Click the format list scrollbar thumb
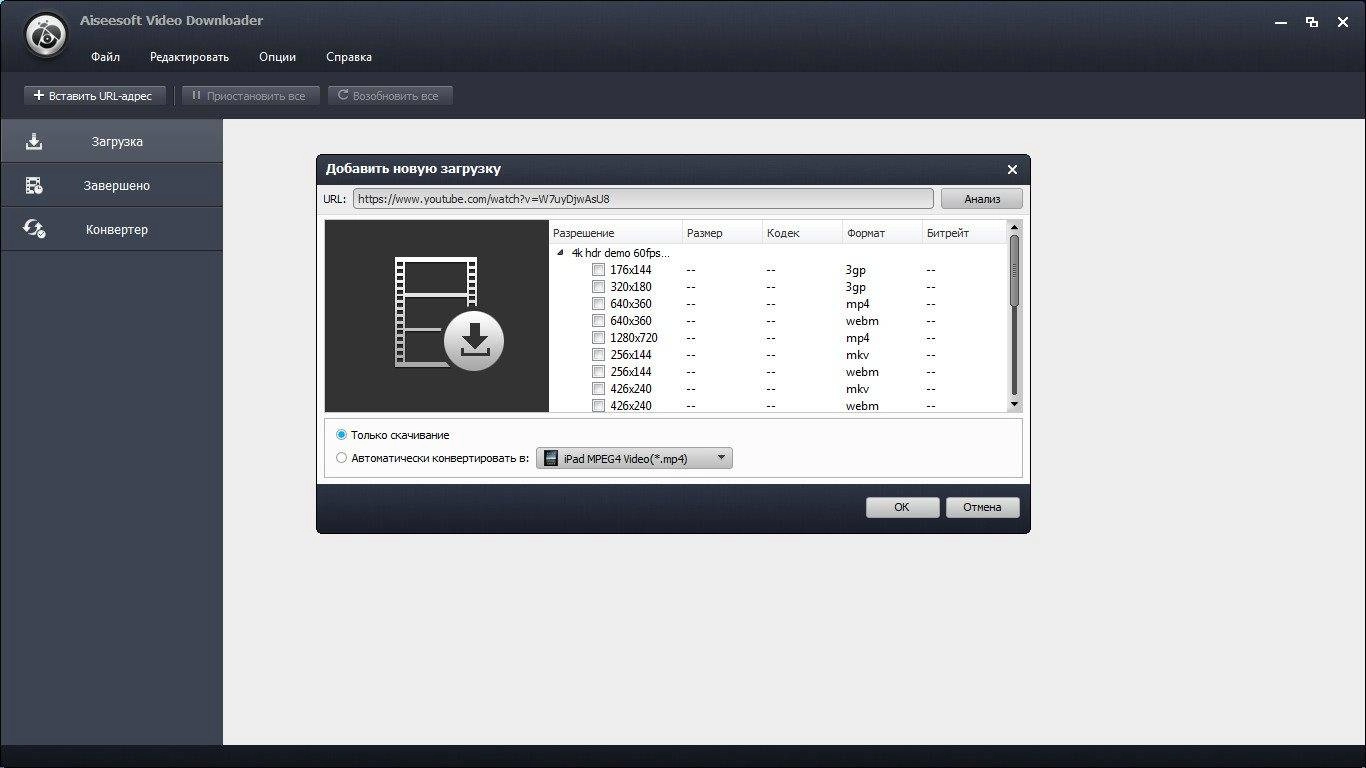This screenshot has width=1366, height=768. 1014,270
